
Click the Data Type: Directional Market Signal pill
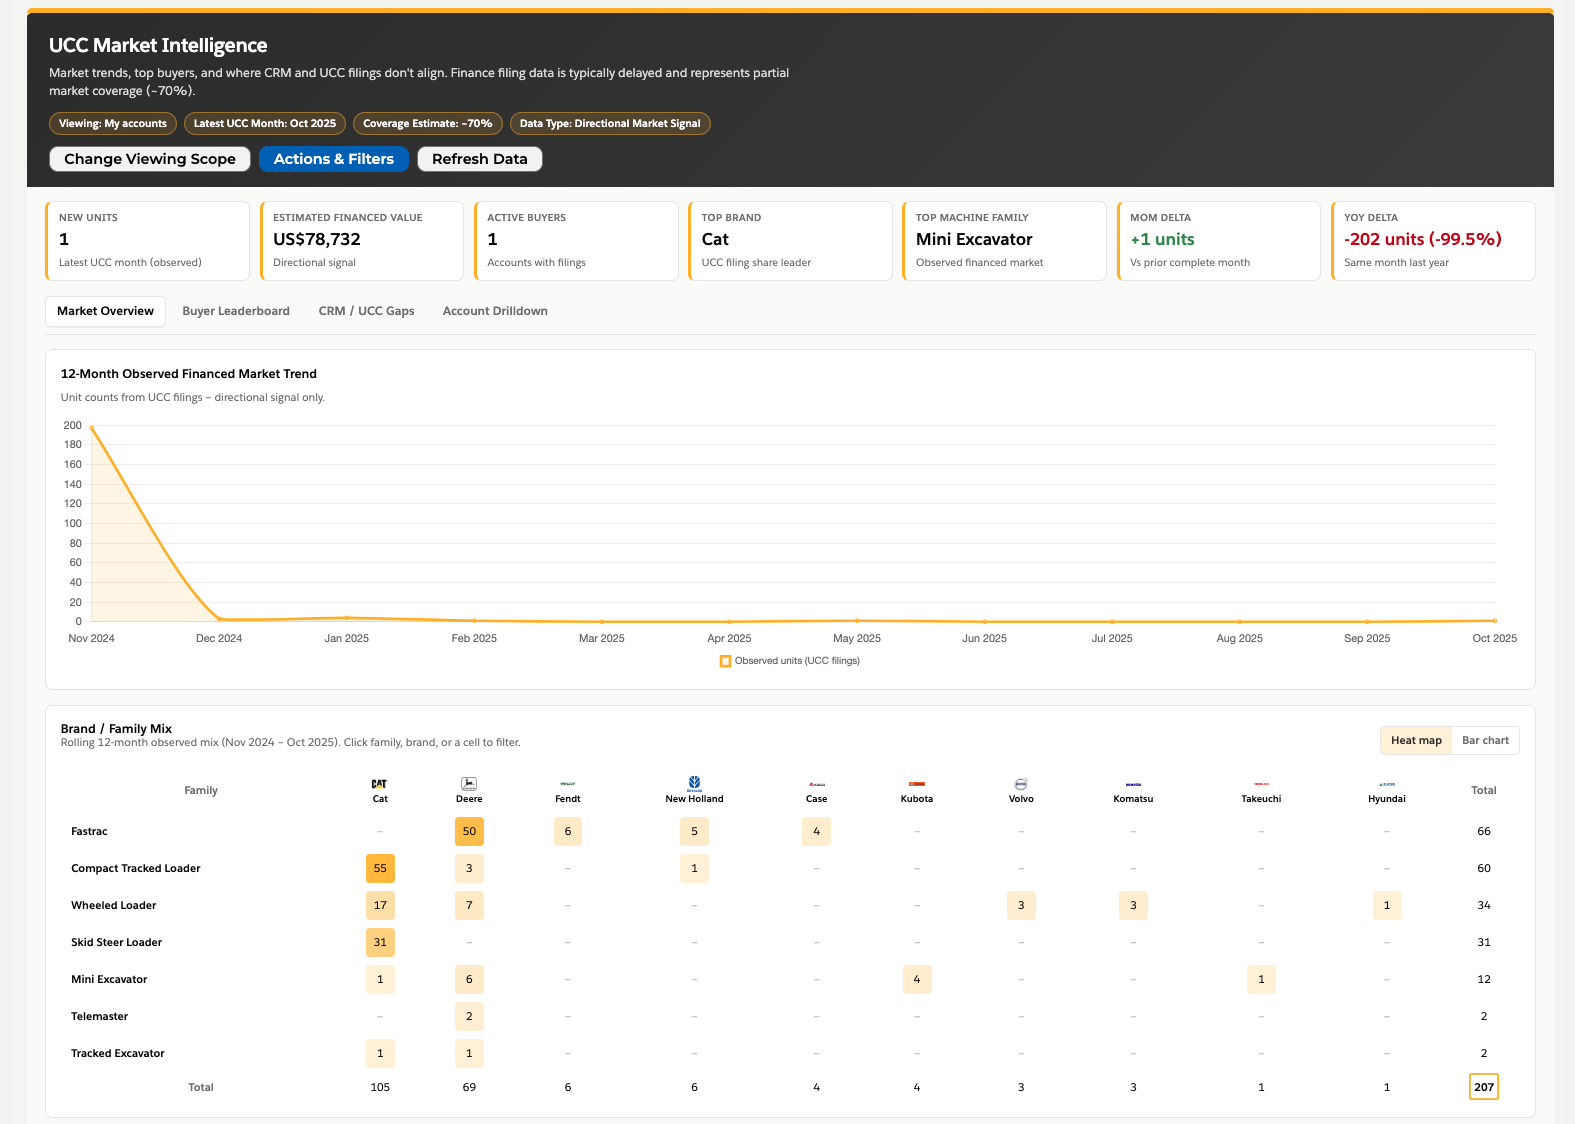point(610,124)
